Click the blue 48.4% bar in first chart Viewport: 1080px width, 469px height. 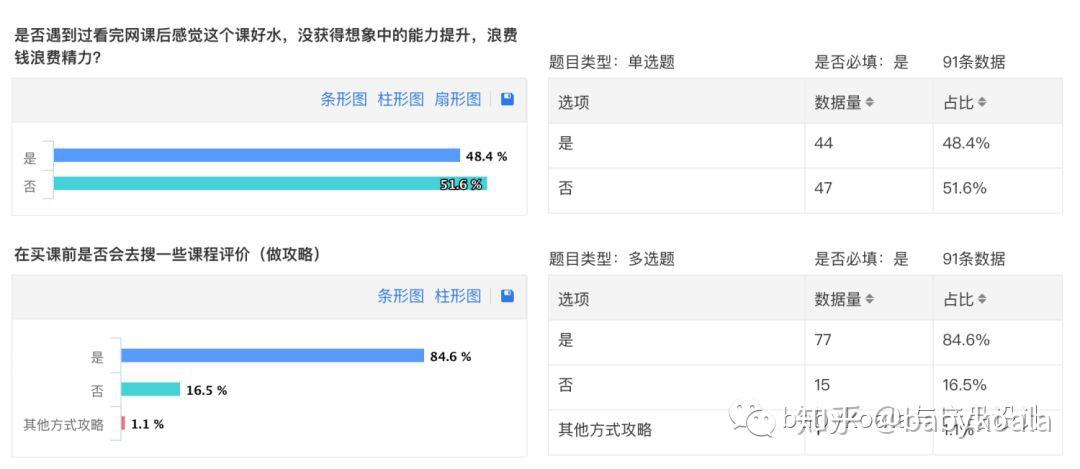(256, 155)
